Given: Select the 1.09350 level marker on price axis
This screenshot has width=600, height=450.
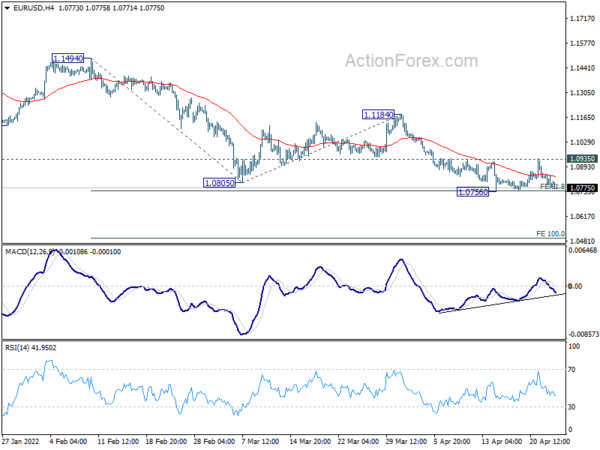Looking at the screenshot, I should 582,158.
